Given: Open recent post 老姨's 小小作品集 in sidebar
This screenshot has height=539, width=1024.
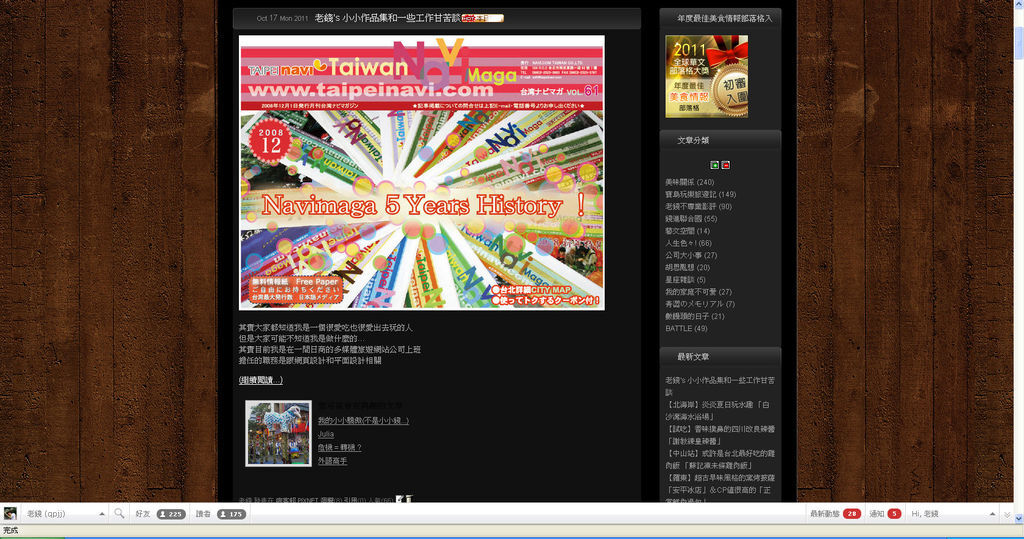Looking at the screenshot, I should [x=720, y=386].
